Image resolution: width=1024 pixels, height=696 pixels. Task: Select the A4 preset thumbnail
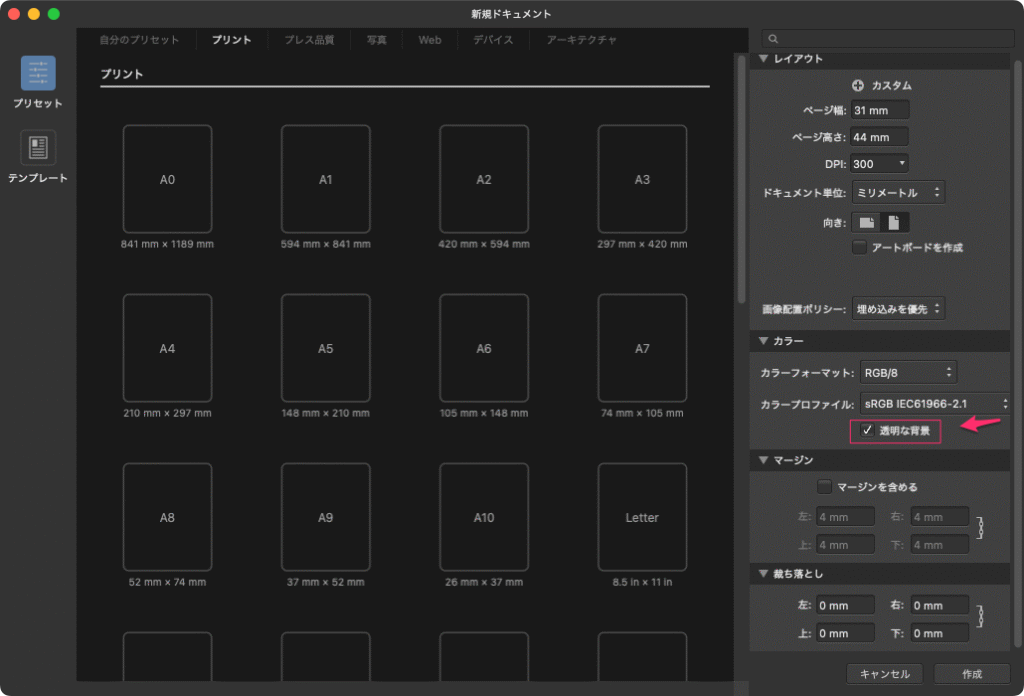(167, 348)
